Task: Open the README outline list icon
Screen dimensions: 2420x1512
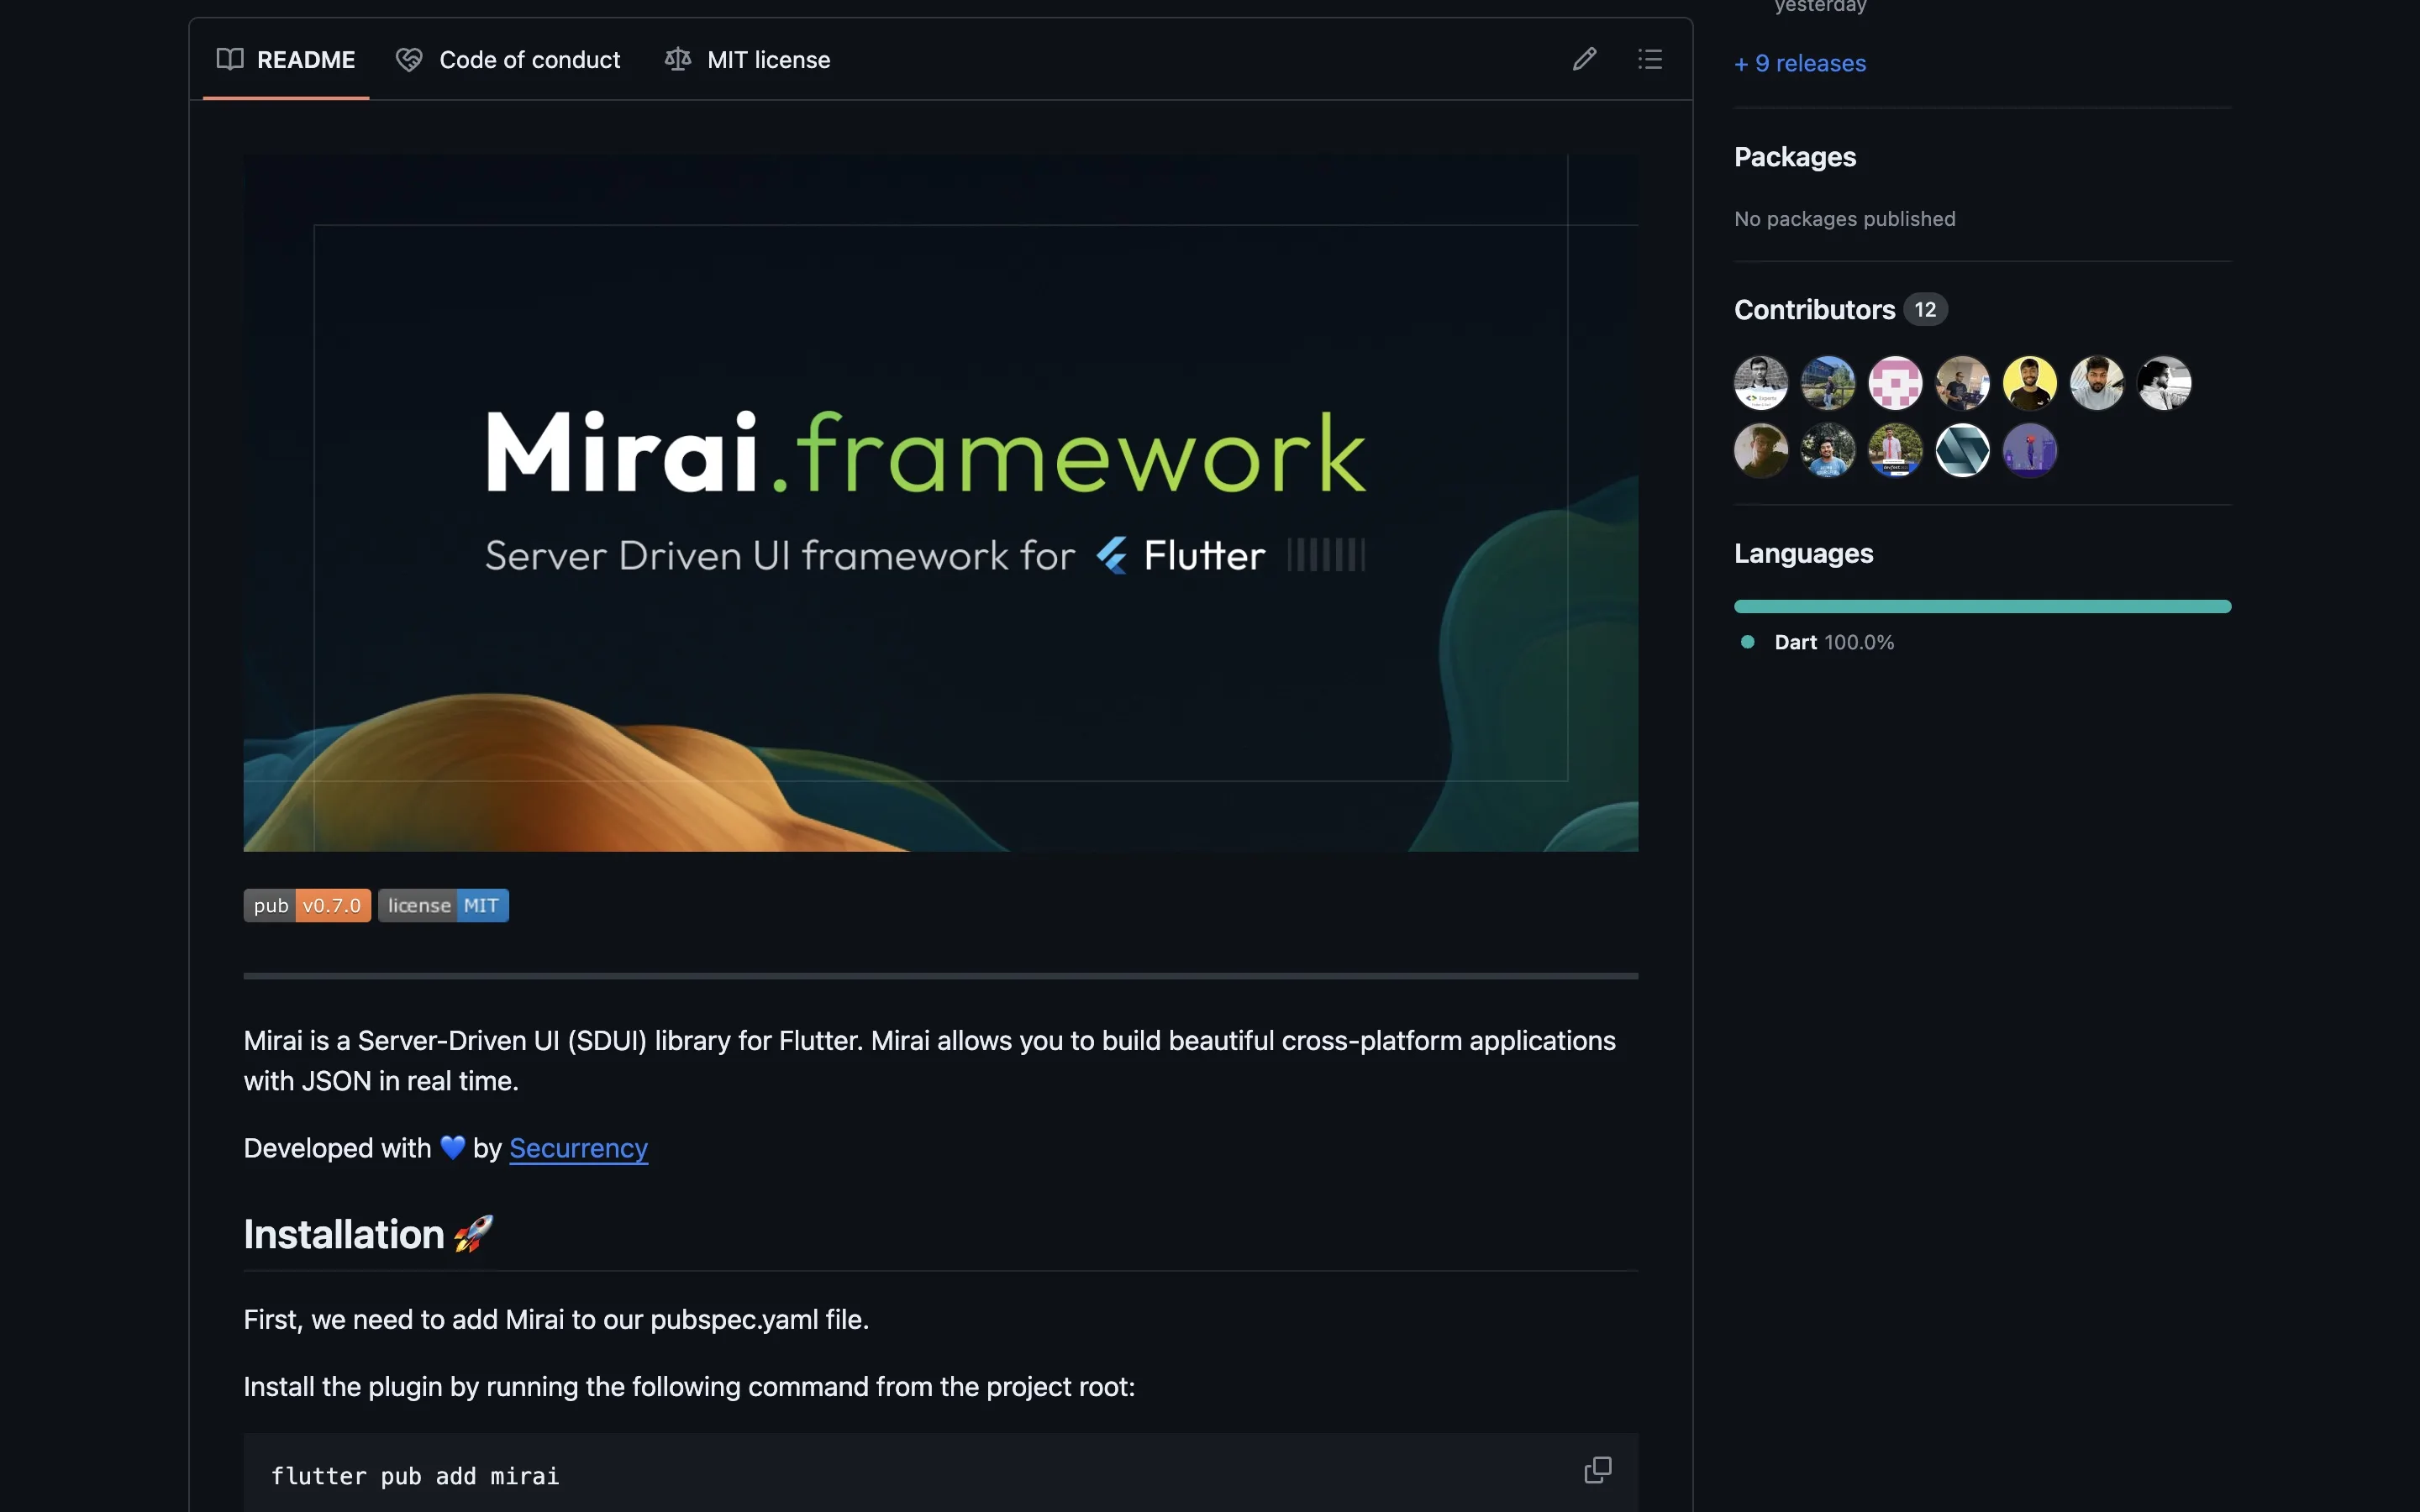Action: coord(1650,59)
